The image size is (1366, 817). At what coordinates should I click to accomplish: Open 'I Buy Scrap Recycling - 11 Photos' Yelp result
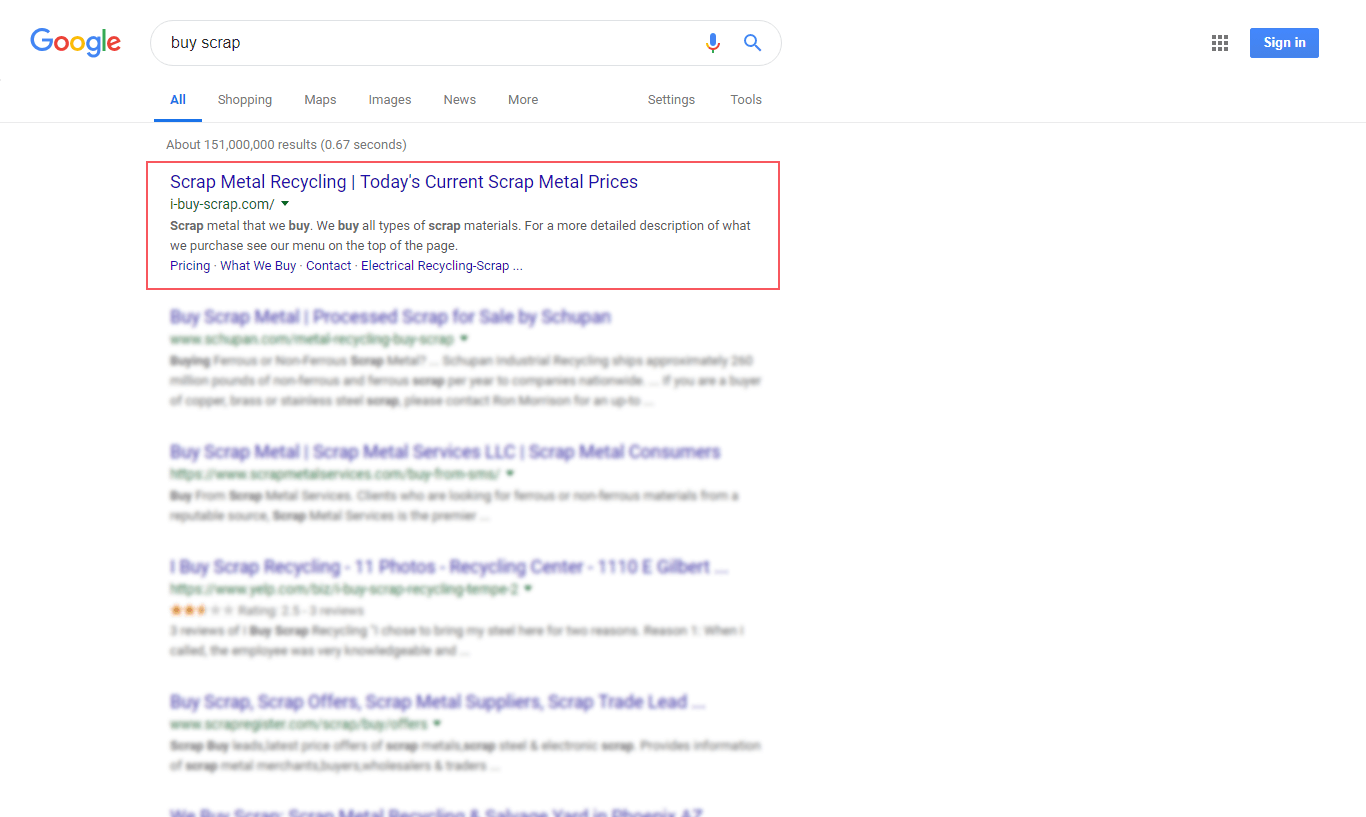pos(449,567)
